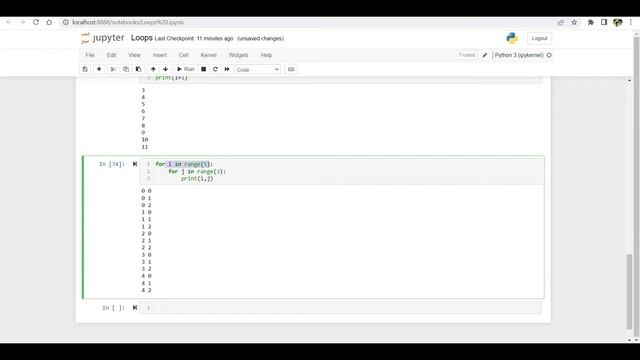Image resolution: width=640 pixels, height=360 pixels.
Task: Open the Help menu
Action: tap(266, 55)
